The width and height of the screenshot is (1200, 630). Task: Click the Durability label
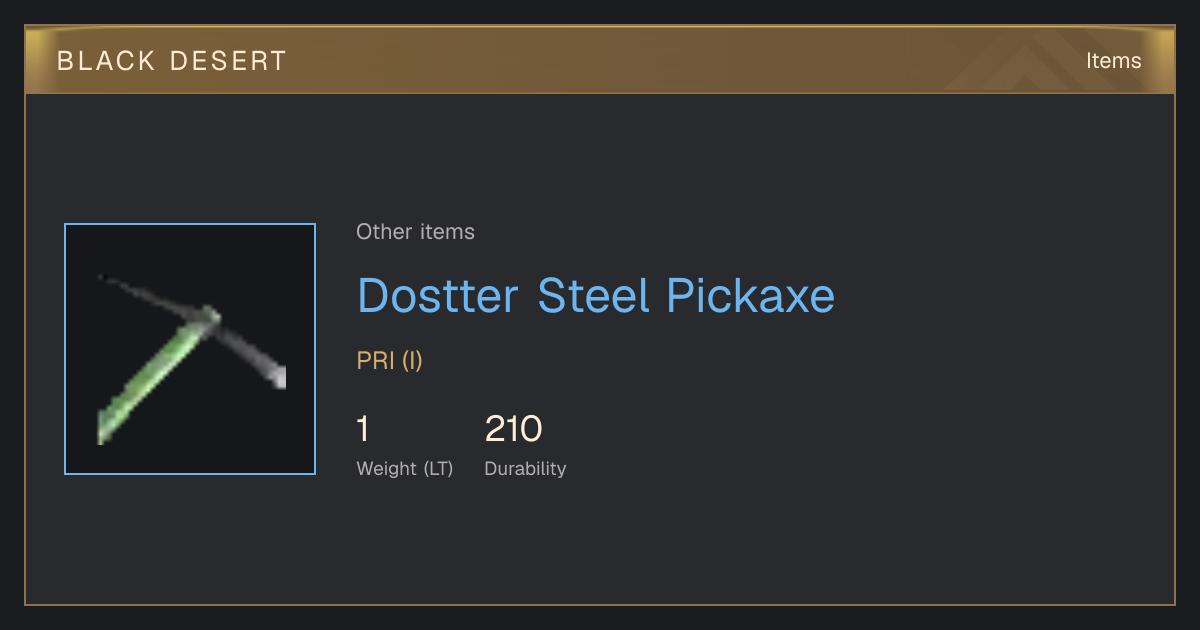point(525,468)
